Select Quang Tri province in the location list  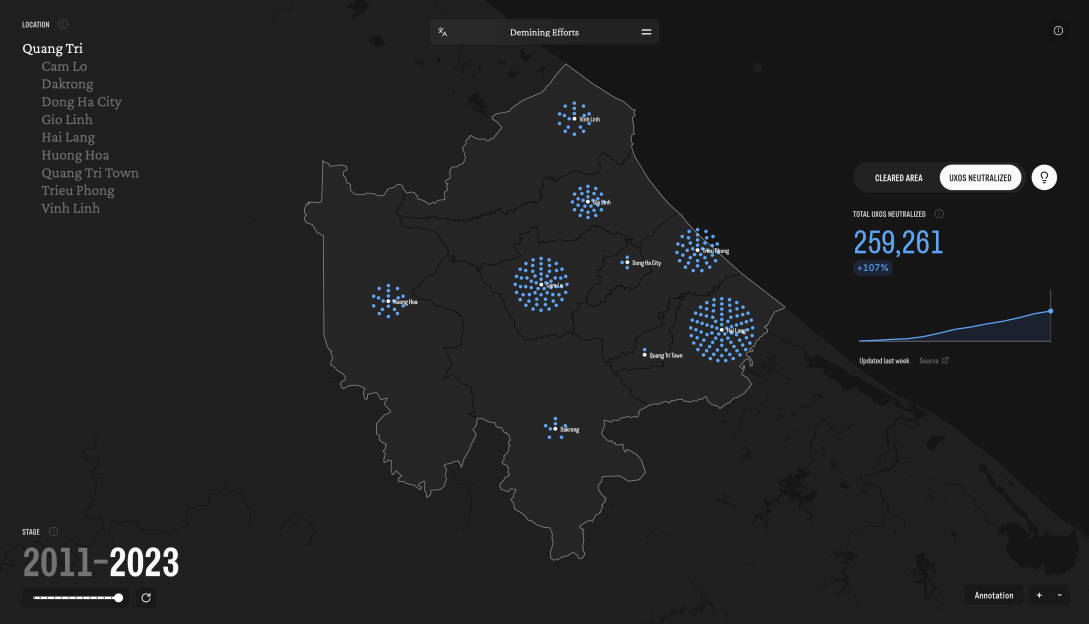click(53, 48)
